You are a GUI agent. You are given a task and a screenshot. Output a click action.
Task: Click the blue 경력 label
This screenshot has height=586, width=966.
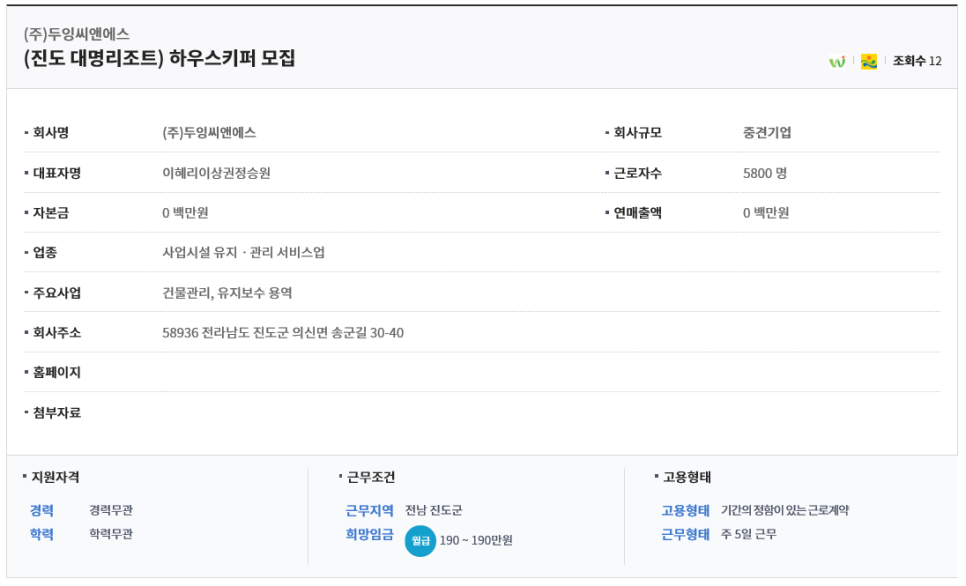42,510
